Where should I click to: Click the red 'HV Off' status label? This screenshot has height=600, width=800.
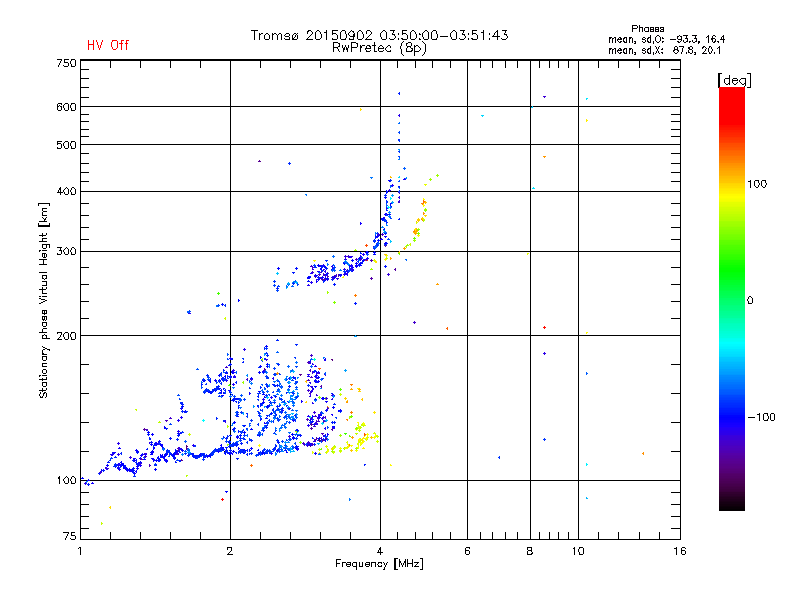(108, 45)
